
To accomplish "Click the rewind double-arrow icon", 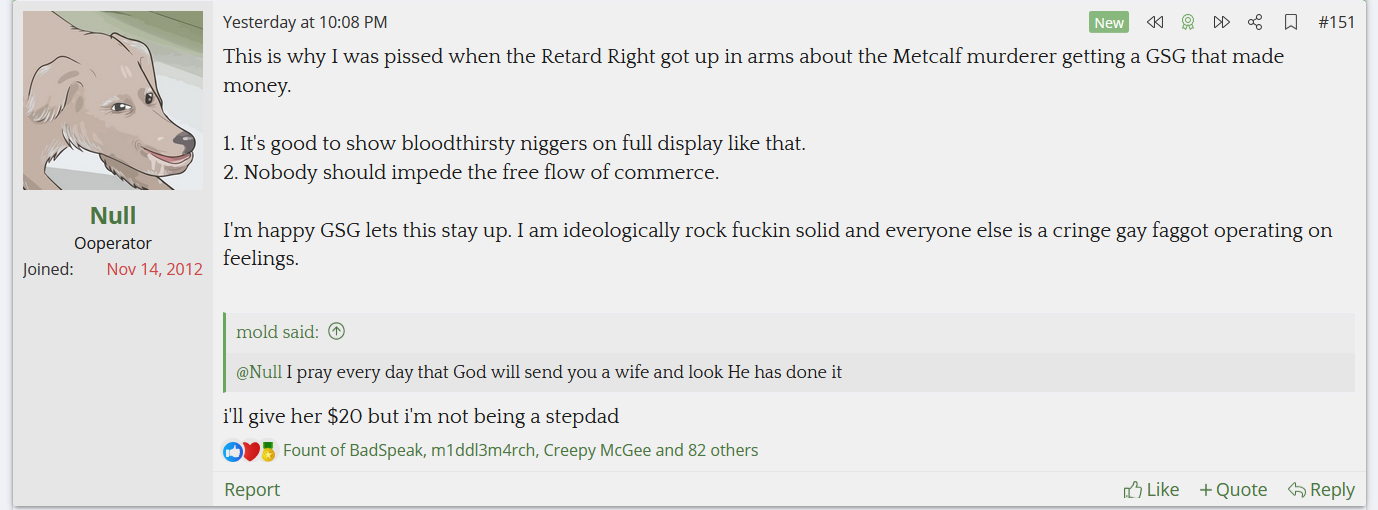I will 1155,22.
